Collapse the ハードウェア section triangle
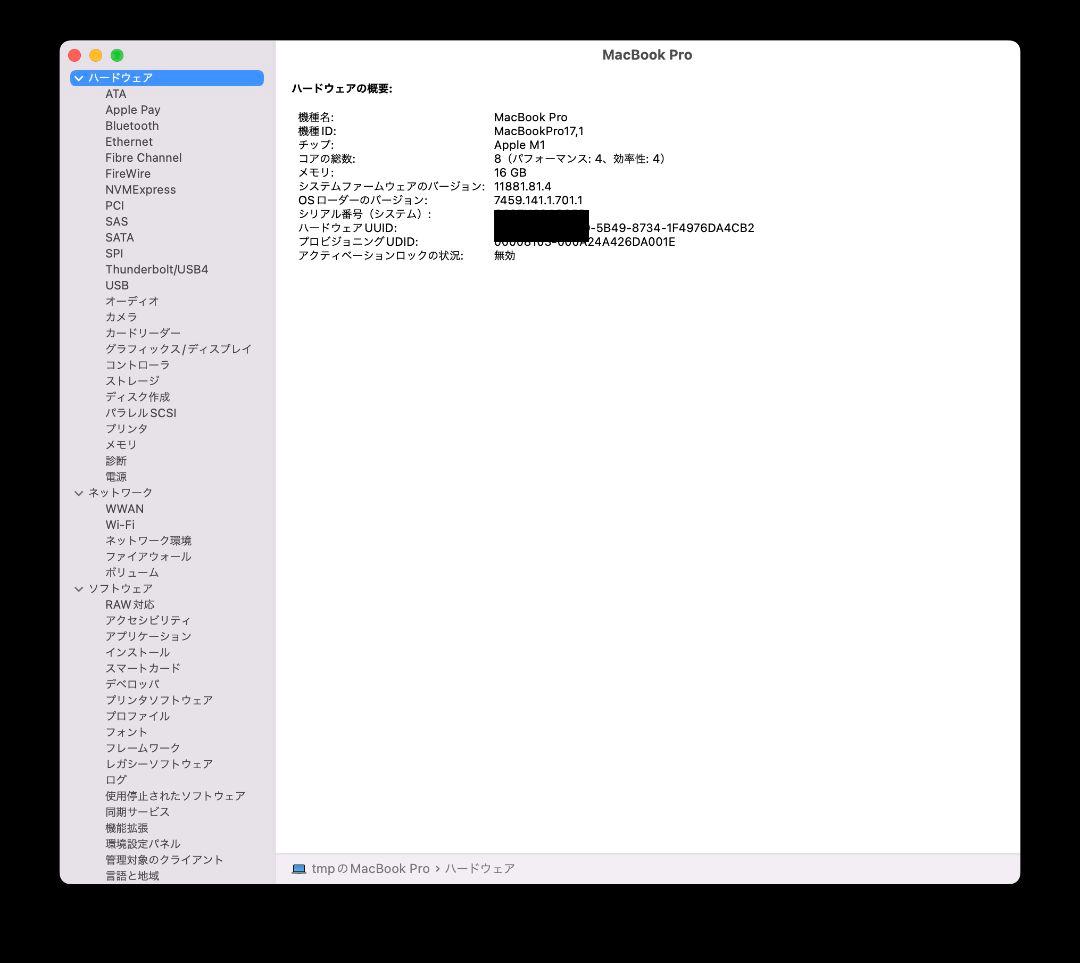This screenshot has height=963, width=1080. tap(78, 78)
